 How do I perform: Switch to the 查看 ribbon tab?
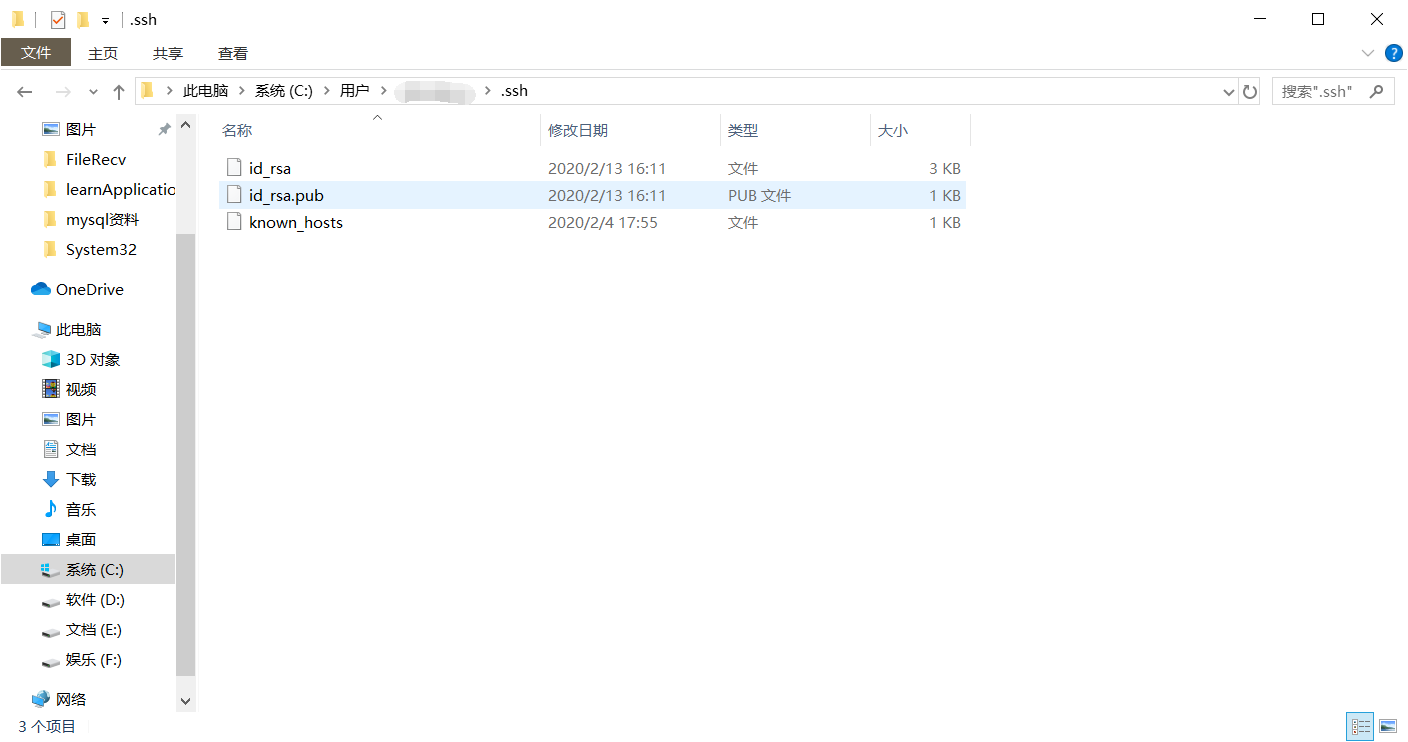click(x=233, y=53)
